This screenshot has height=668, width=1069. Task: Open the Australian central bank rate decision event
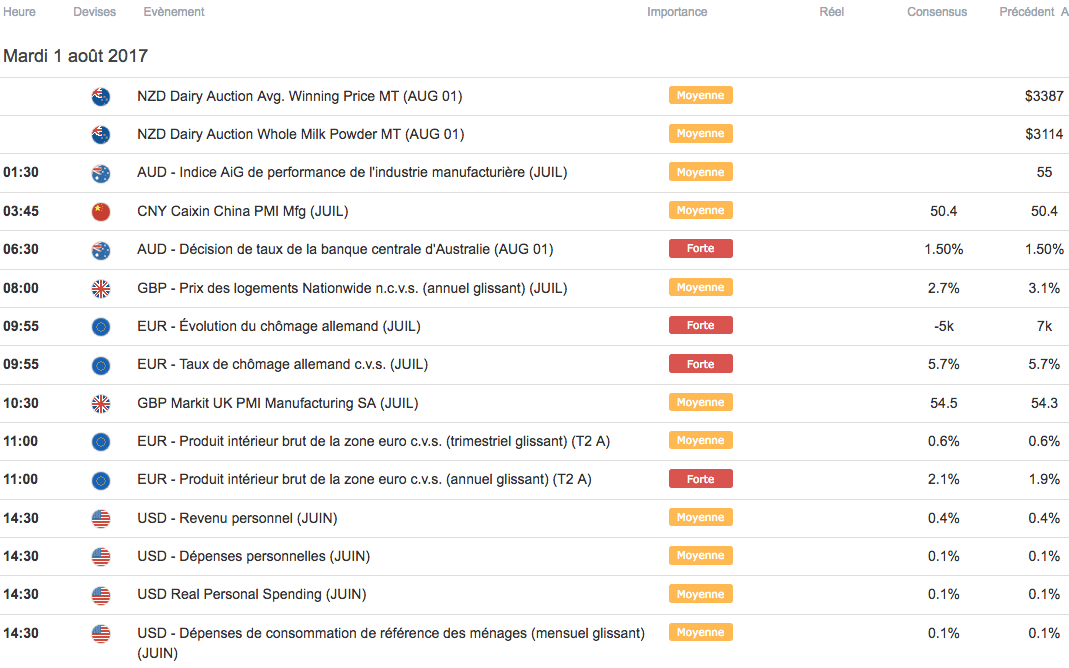pos(345,249)
